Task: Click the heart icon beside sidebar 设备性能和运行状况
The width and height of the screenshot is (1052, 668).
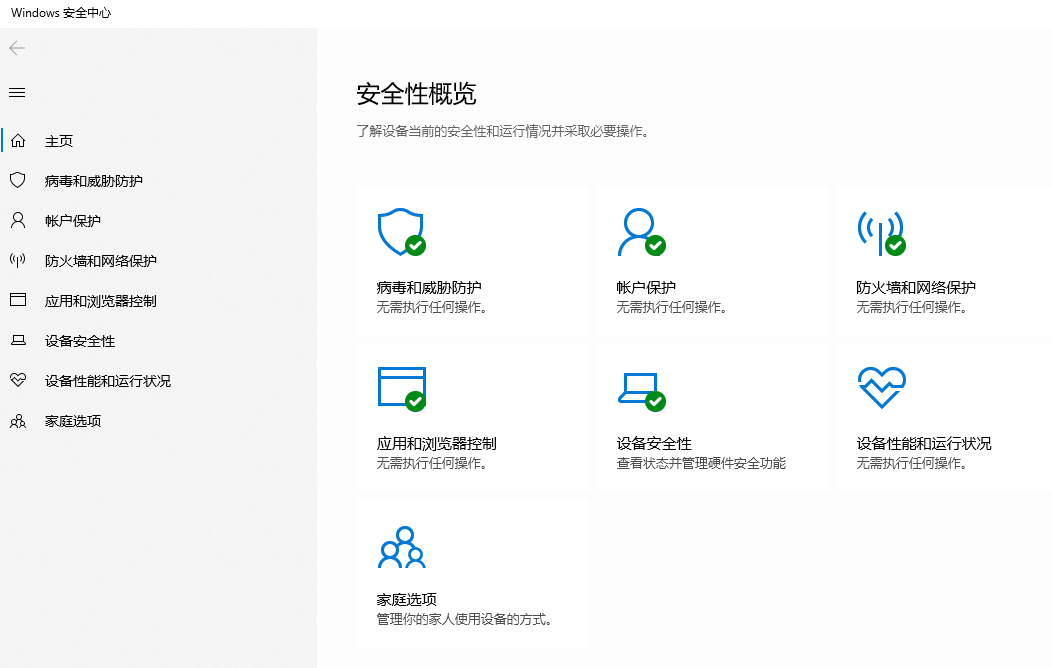Action: pyautogui.click(x=18, y=380)
